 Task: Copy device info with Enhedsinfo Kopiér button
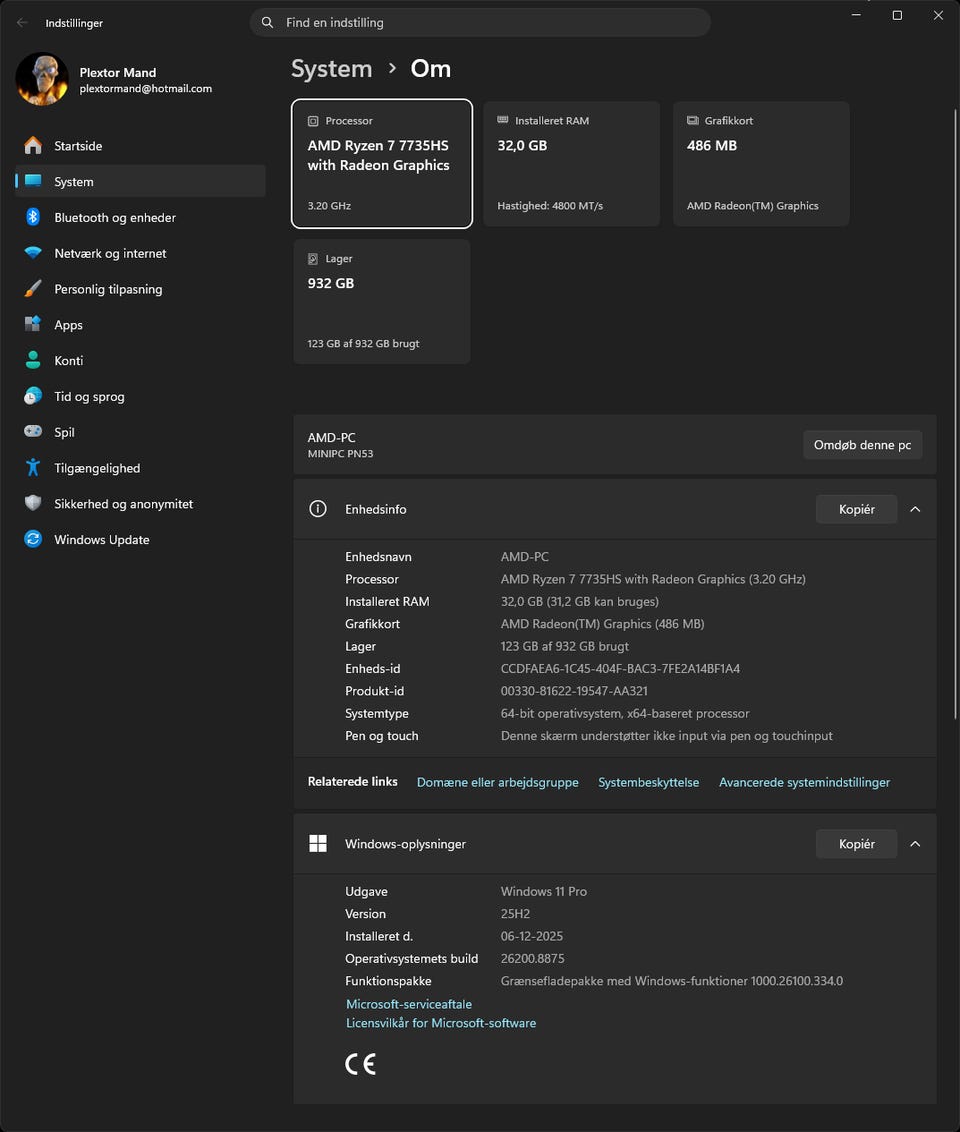(857, 509)
